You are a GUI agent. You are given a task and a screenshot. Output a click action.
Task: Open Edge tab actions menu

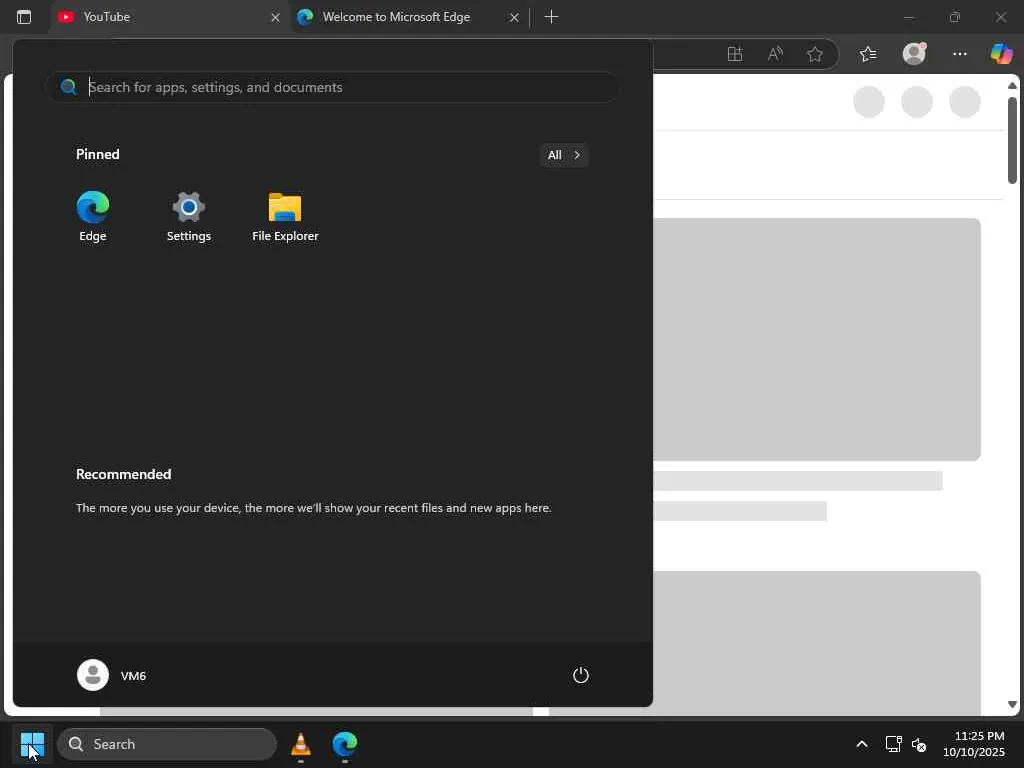(24, 17)
